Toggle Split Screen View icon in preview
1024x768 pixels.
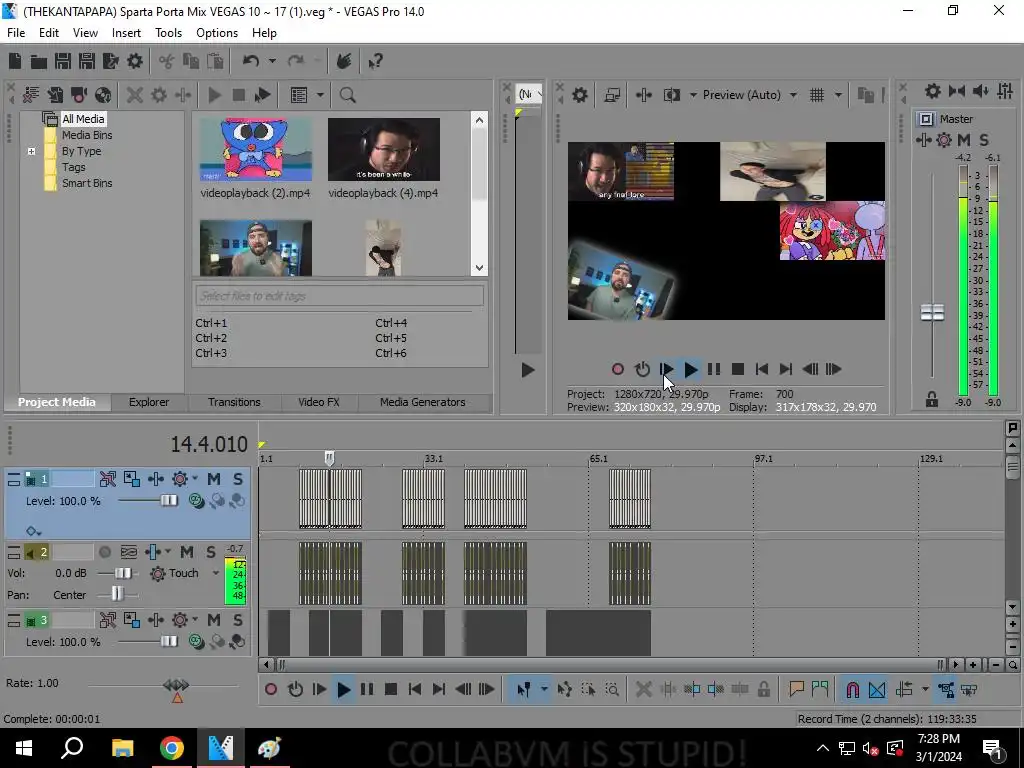(x=672, y=95)
